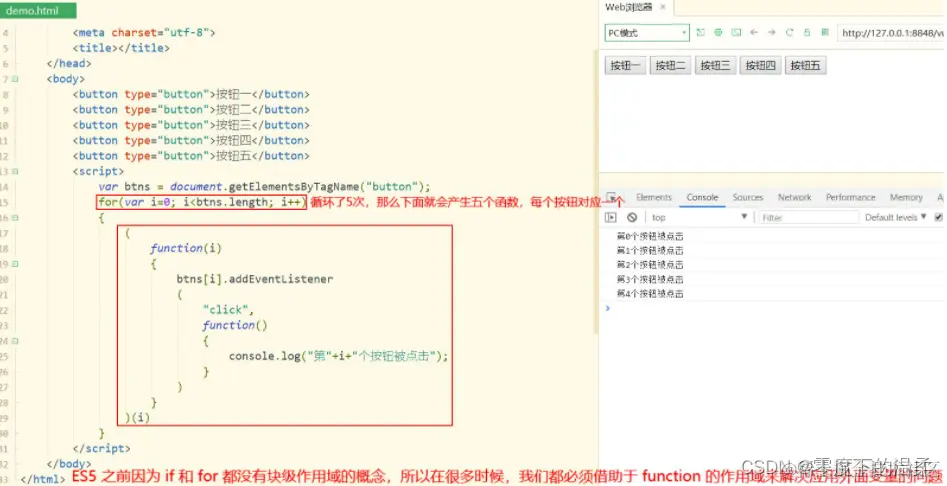Click the QR code icon near address bar
Screen dimensions: 947x486
(825, 33)
